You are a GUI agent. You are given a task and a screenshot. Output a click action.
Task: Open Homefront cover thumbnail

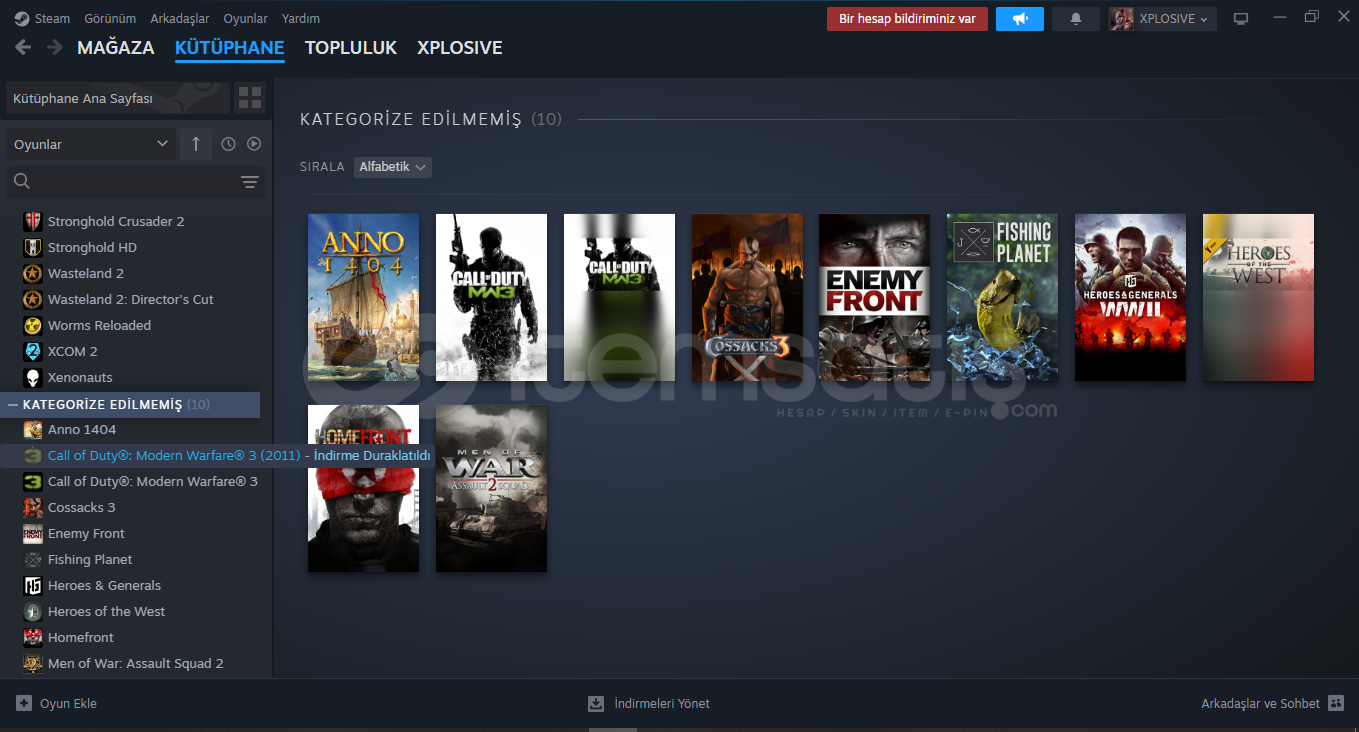tap(363, 489)
